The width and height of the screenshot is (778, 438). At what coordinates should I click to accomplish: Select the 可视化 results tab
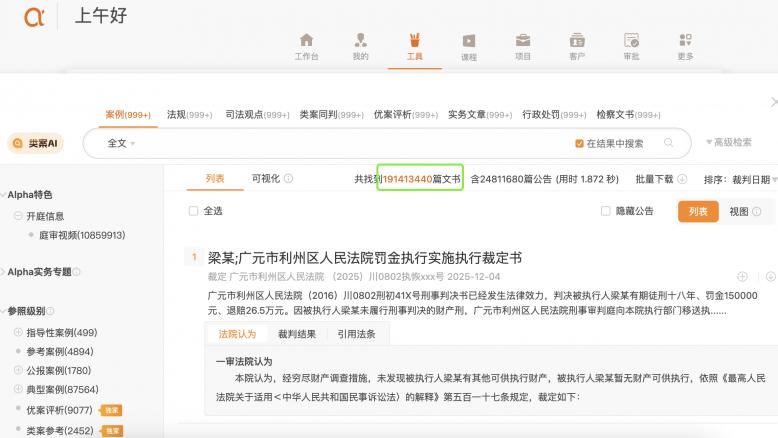[265, 179]
